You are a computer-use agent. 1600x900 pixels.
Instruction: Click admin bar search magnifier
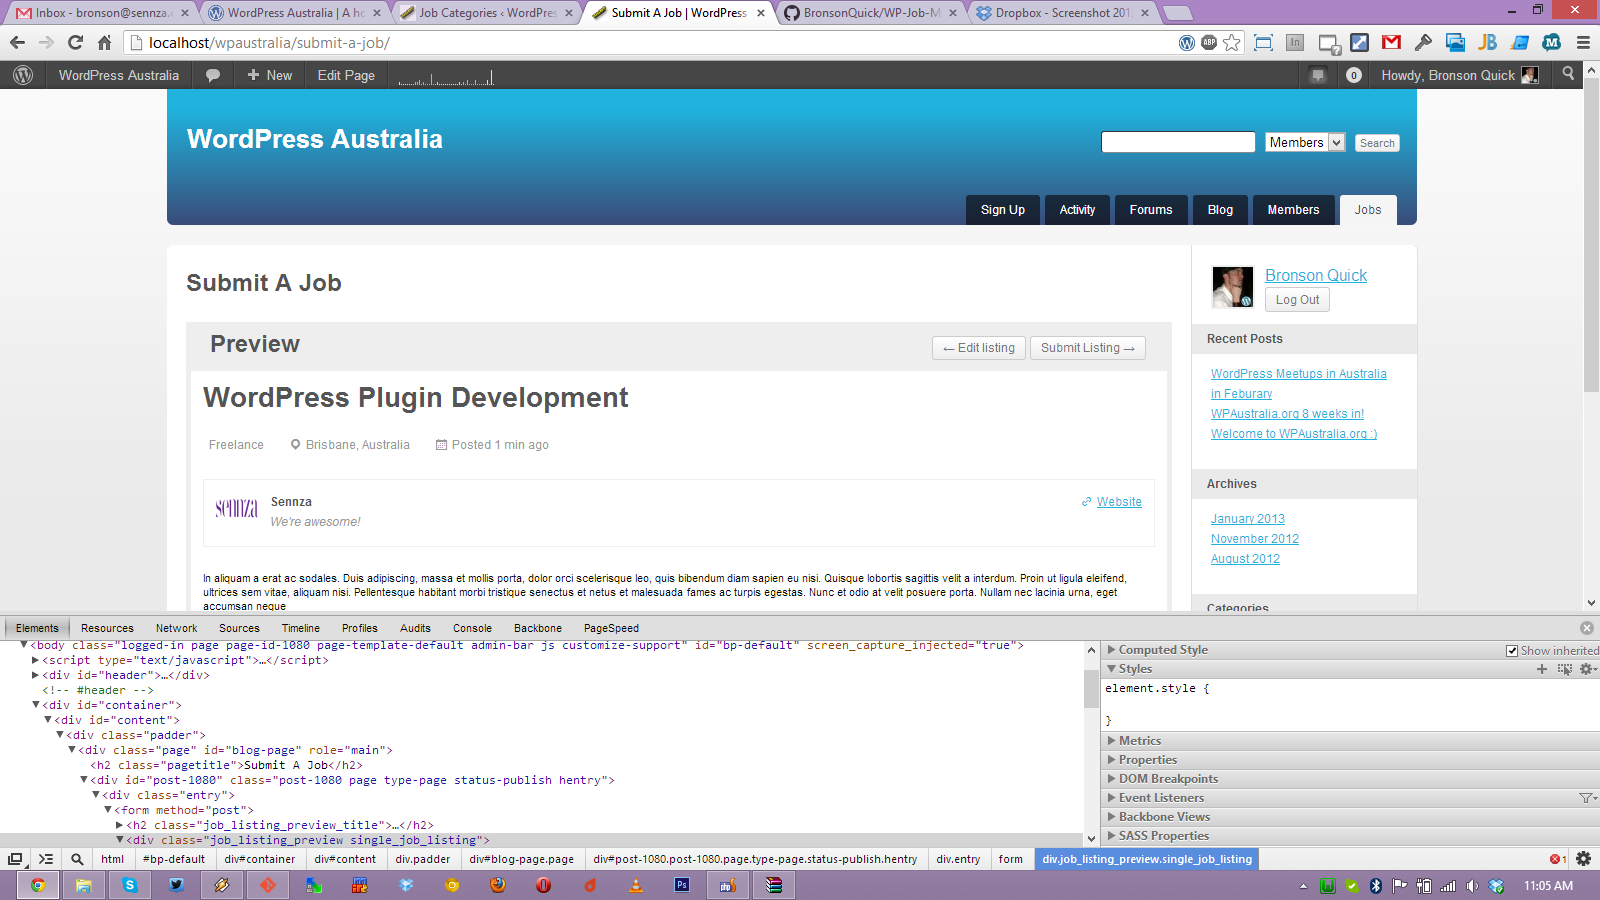[1568, 74]
